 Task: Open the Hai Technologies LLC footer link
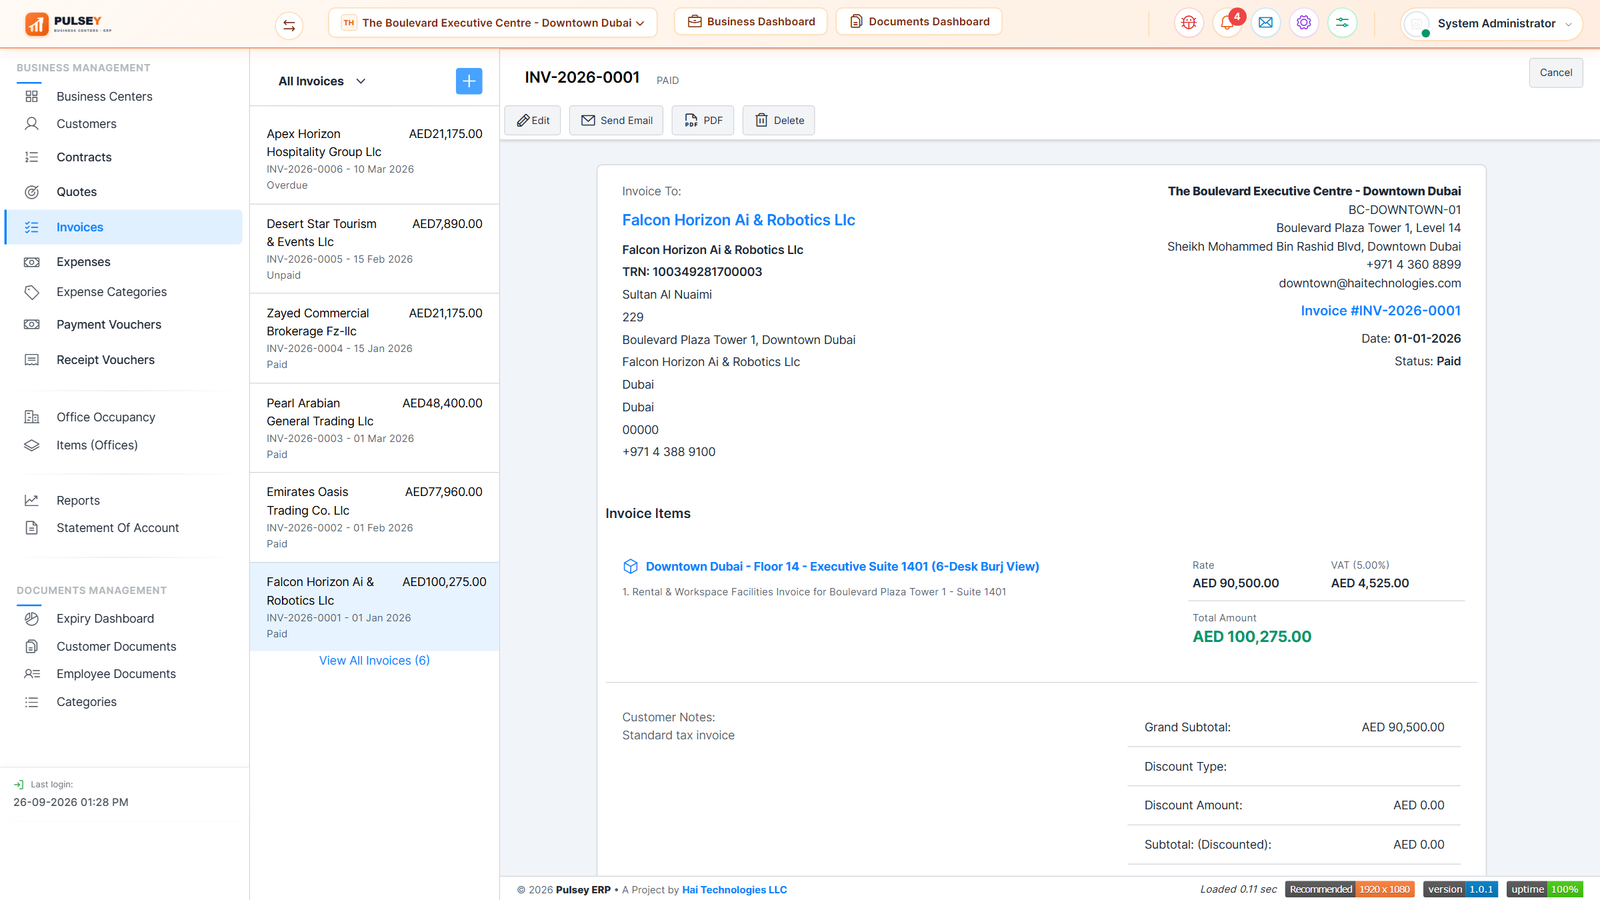click(x=735, y=890)
